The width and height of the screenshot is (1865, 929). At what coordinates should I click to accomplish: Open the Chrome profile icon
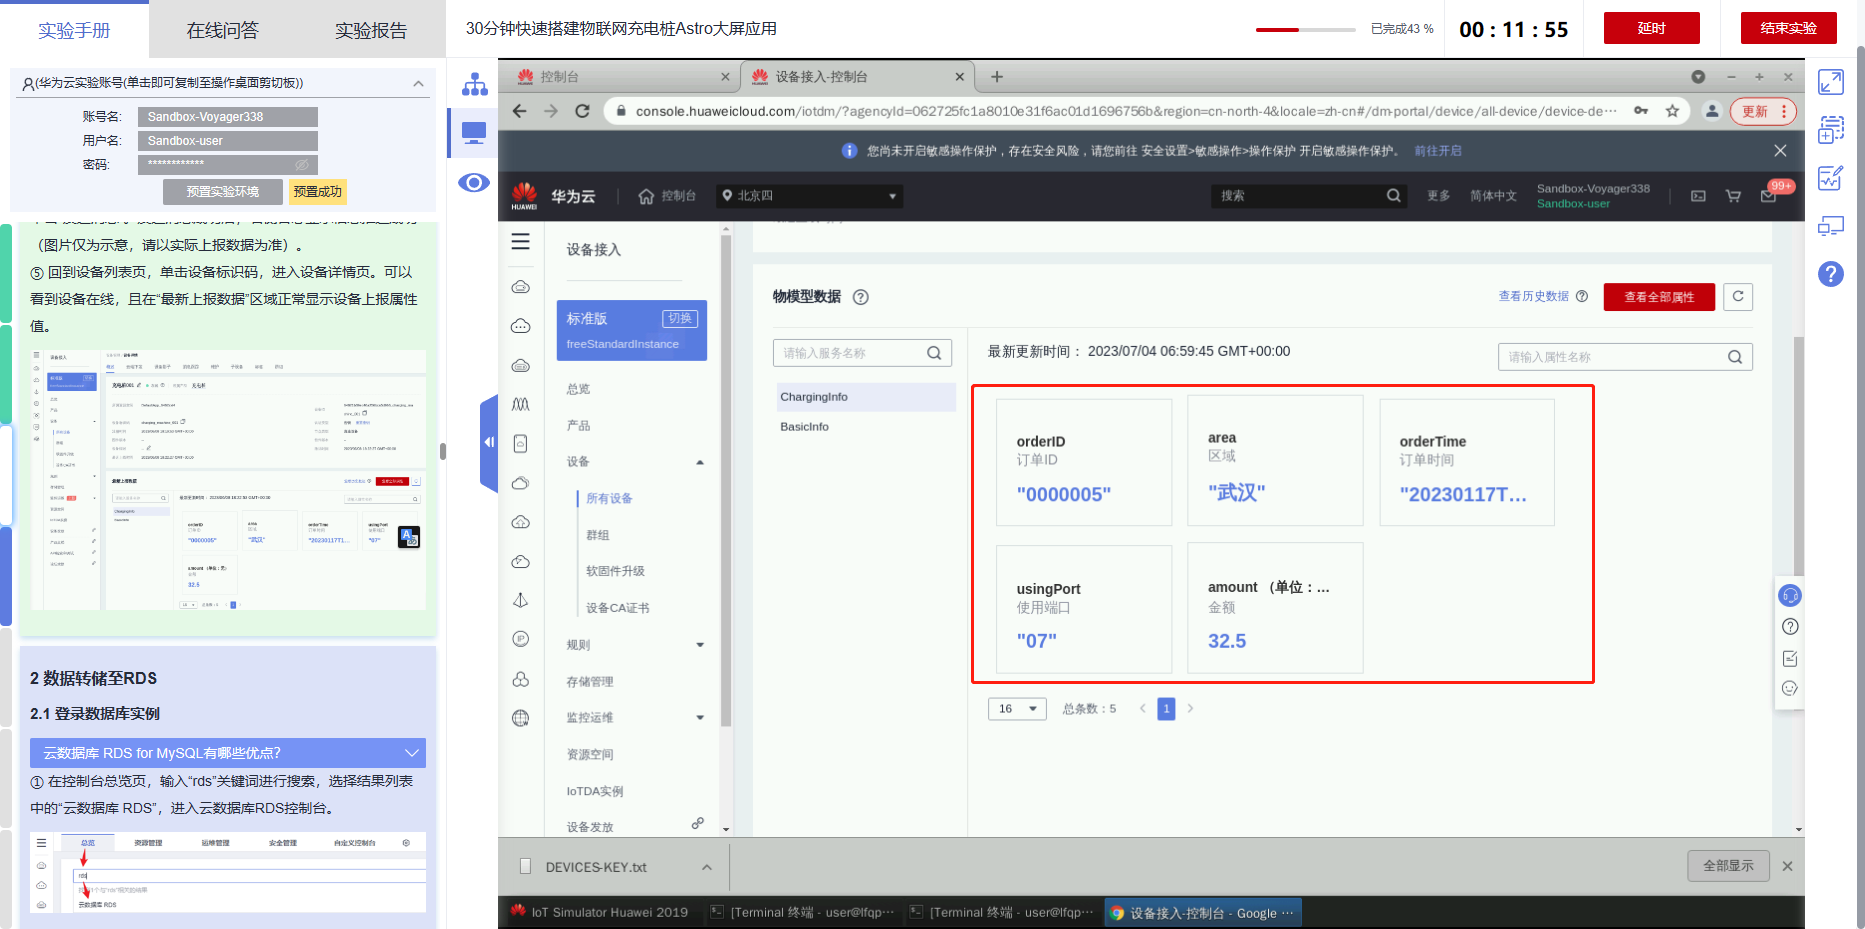(x=1712, y=111)
